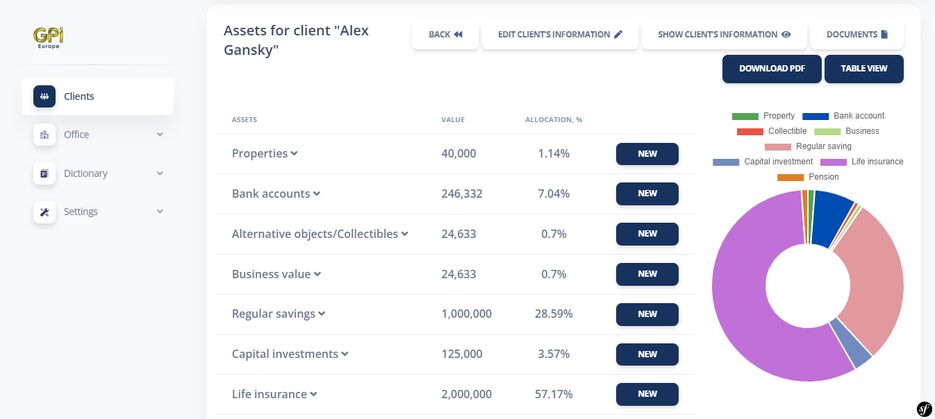
Task: Click the Symfony debug icon
Action: tap(924, 408)
